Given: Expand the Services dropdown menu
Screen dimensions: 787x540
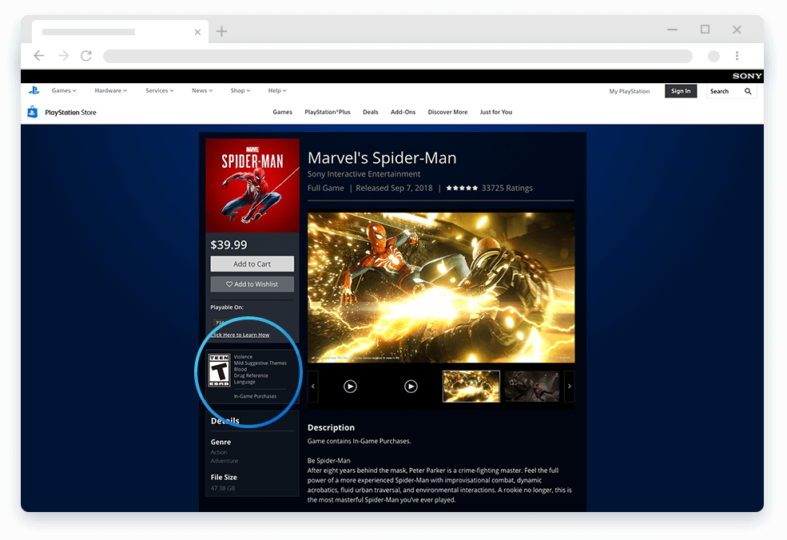Looking at the screenshot, I should pos(159,91).
